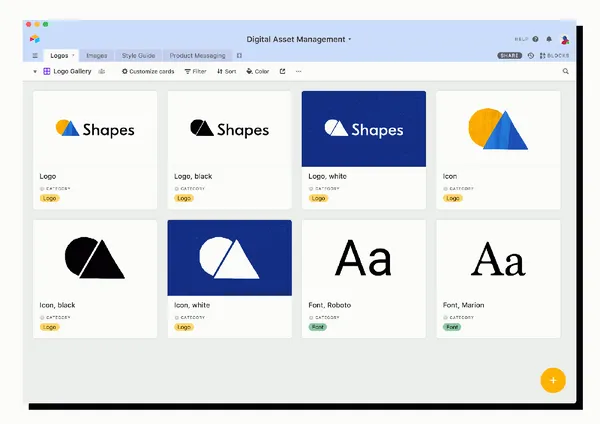The height and width of the screenshot is (424, 600).
Task: Open the Logos tab dropdown arrow
Action: (73, 55)
